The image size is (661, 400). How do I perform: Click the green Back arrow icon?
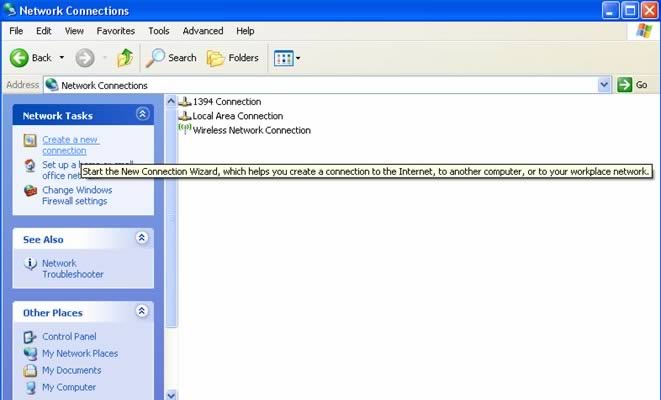(x=19, y=58)
